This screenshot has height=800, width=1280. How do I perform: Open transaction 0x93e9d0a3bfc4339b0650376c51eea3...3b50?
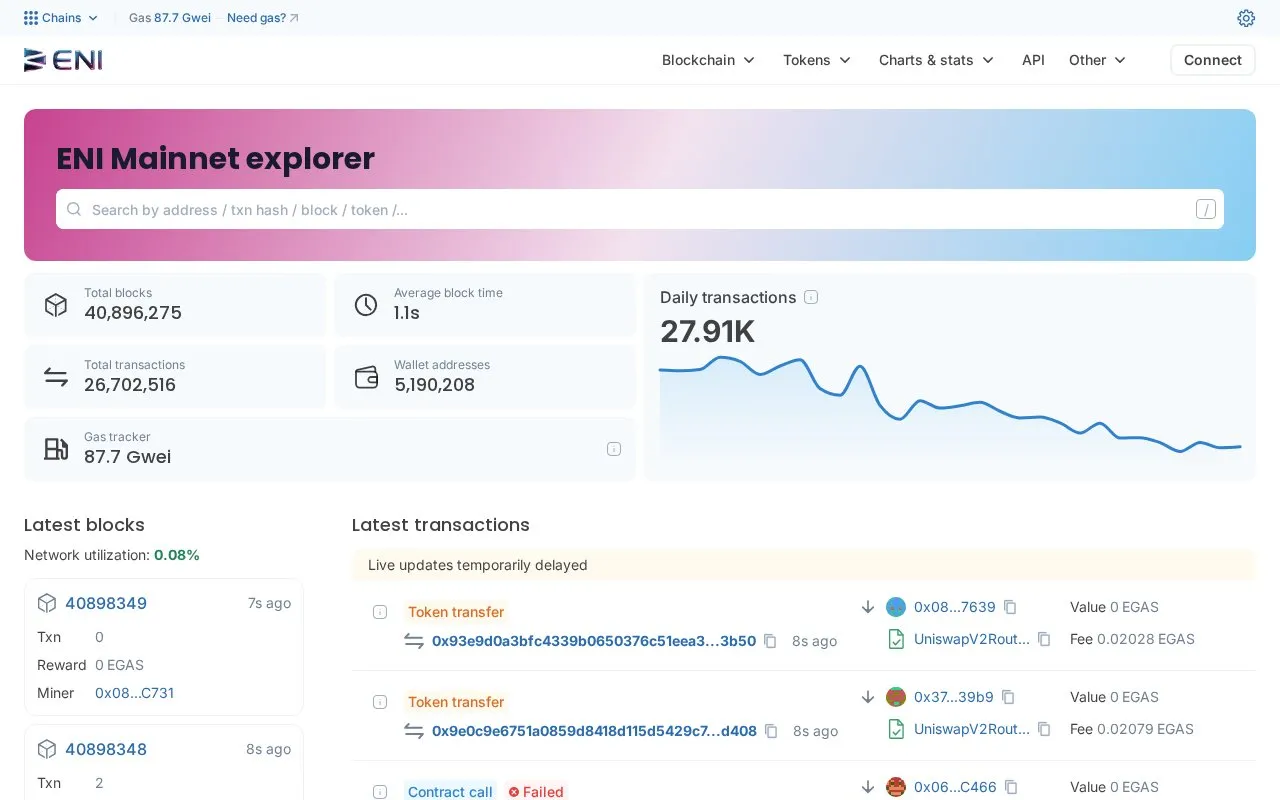tap(594, 641)
